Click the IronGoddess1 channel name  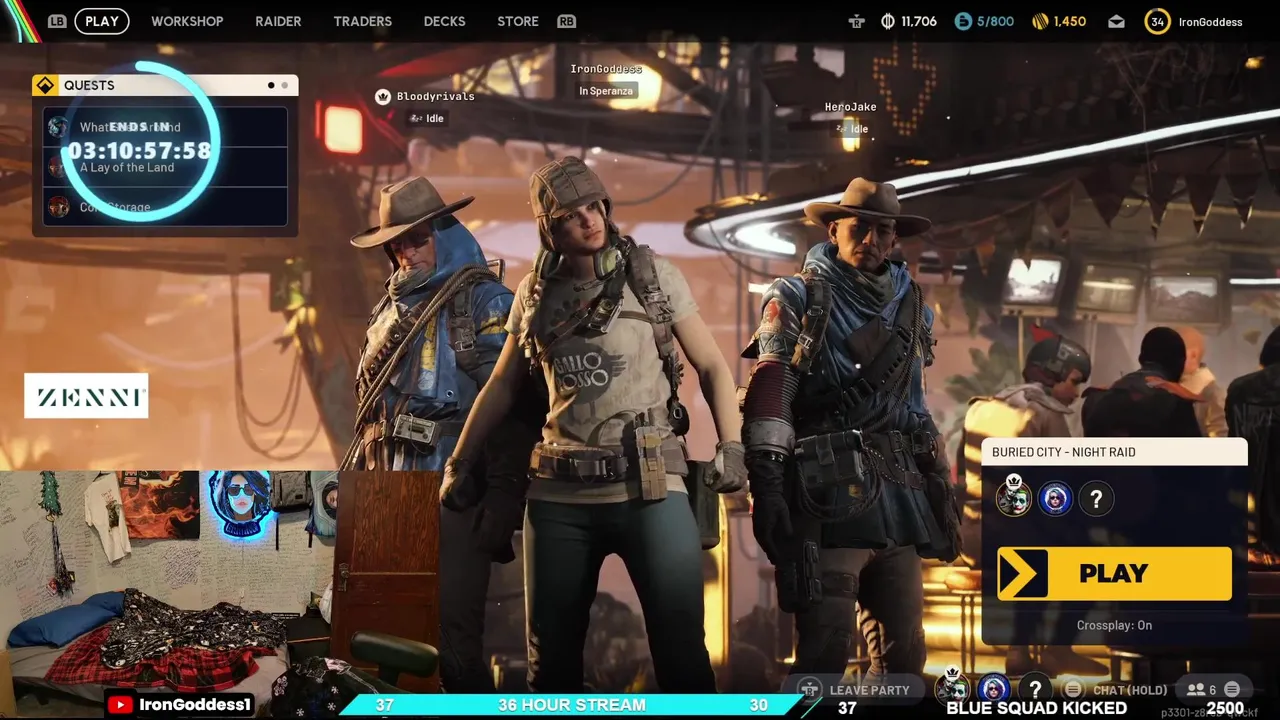[x=195, y=705]
